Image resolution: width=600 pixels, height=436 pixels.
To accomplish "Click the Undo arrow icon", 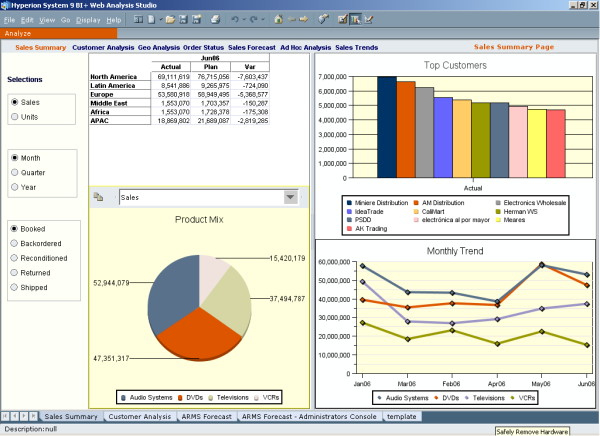I will coord(235,19).
